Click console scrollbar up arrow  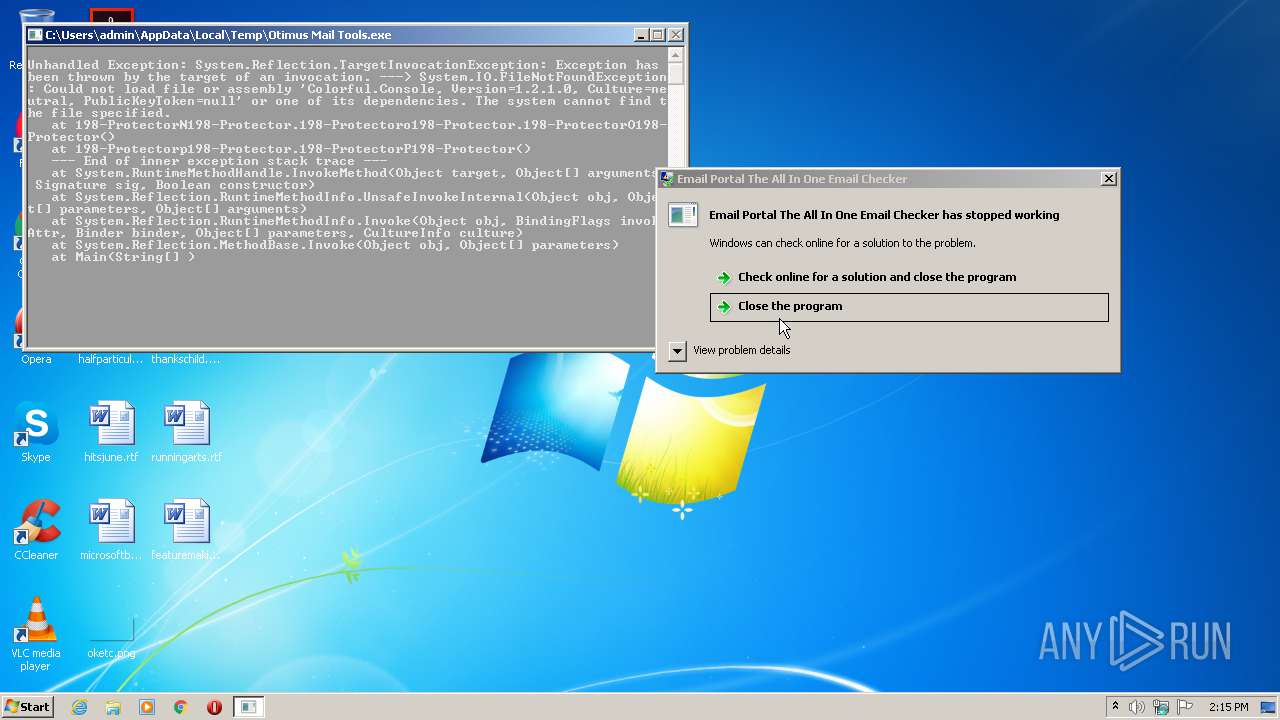pos(676,56)
